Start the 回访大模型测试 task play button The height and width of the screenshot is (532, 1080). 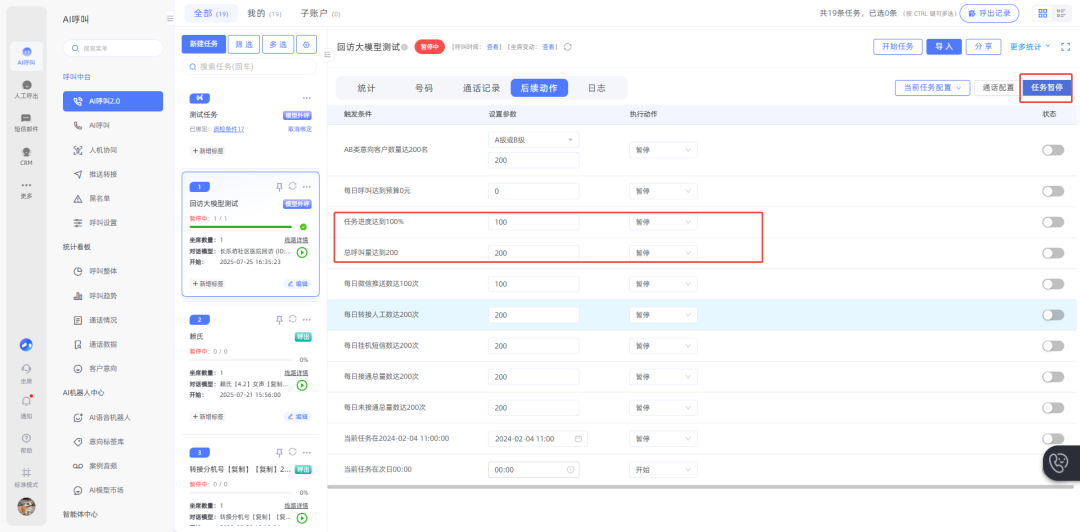[302, 252]
